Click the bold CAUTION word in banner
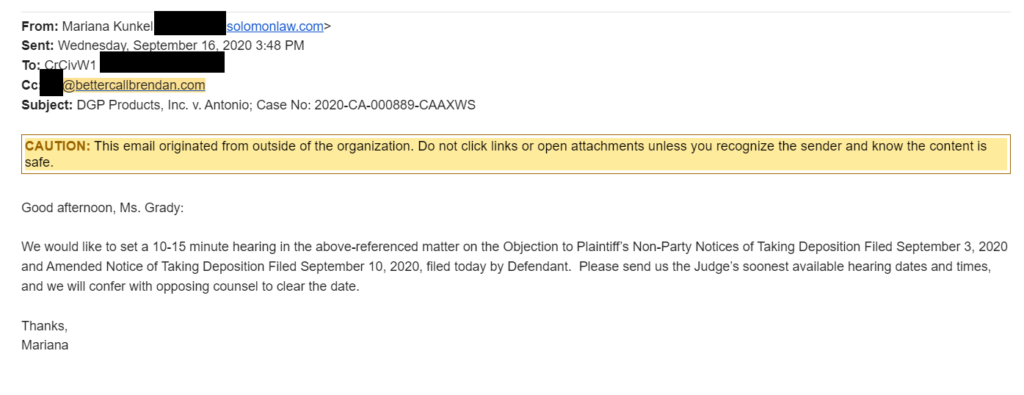Screen dimensions: 1024x395 point(57,146)
